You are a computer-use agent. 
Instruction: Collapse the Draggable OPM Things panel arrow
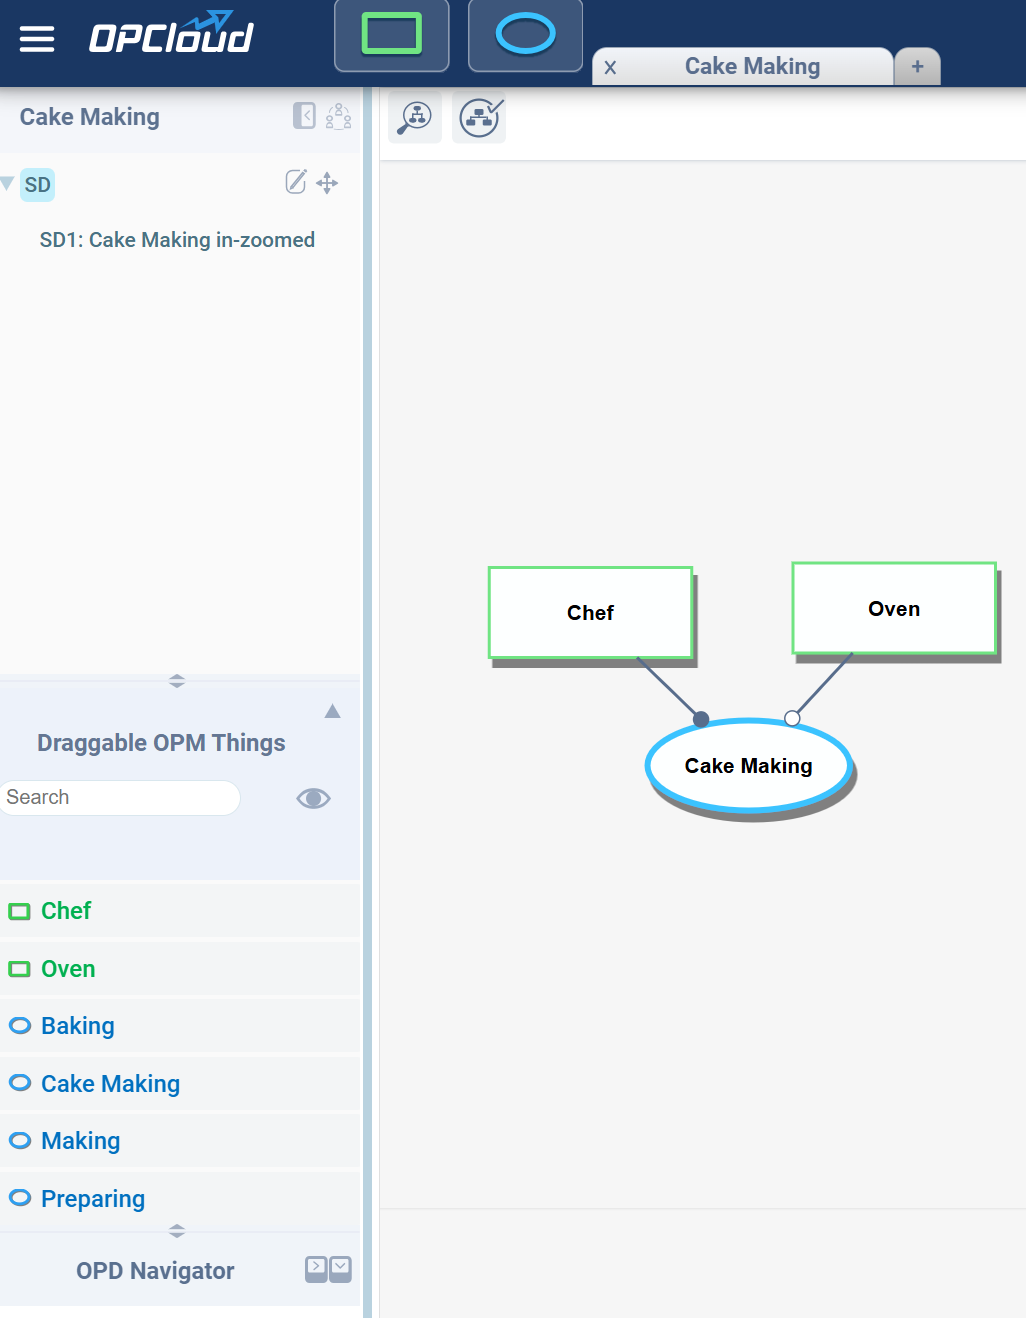[x=333, y=712]
